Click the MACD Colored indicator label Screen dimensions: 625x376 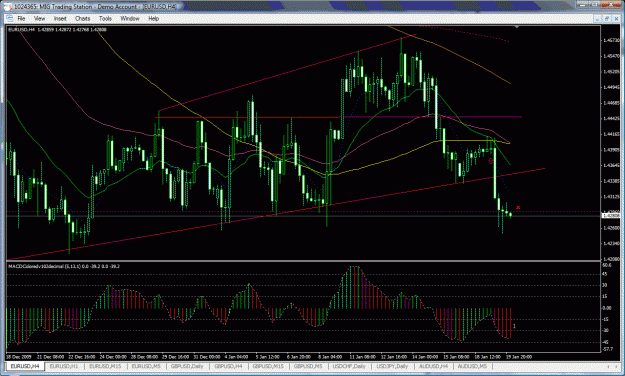point(64,266)
